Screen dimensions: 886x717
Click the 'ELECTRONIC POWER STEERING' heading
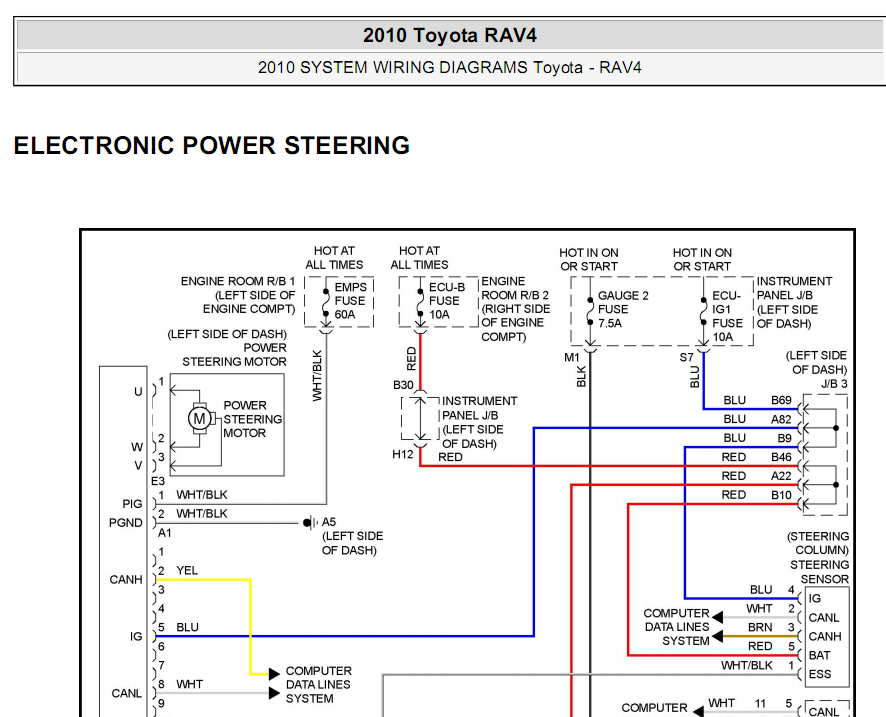[212, 145]
